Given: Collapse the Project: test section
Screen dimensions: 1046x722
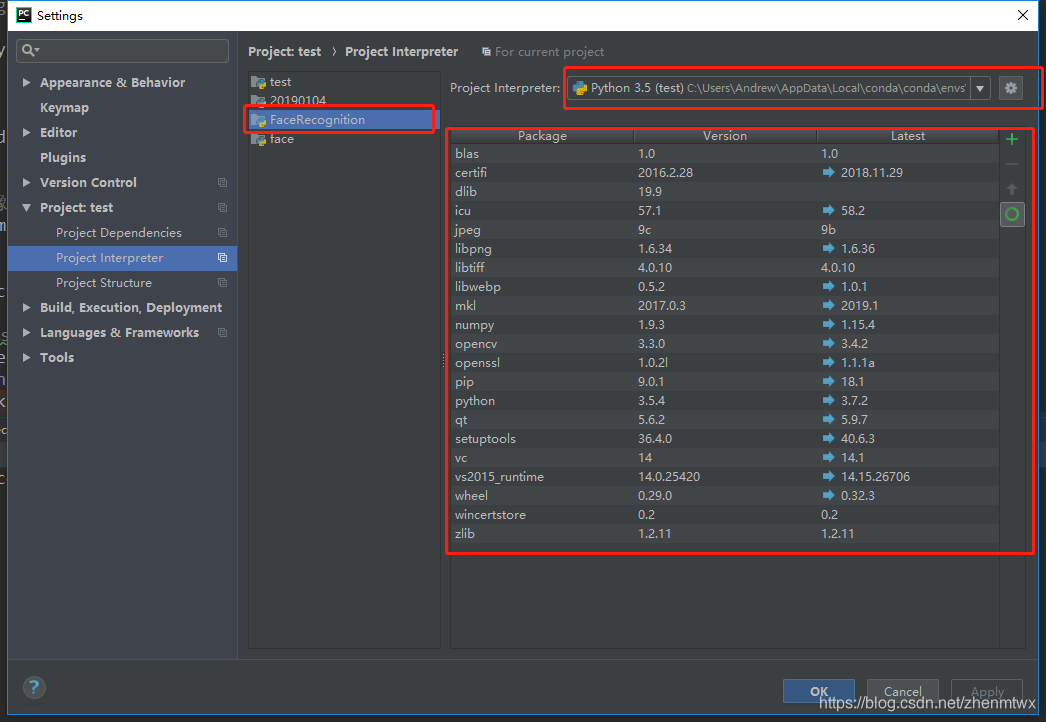Looking at the screenshot, I should click(x=27, y=208).
